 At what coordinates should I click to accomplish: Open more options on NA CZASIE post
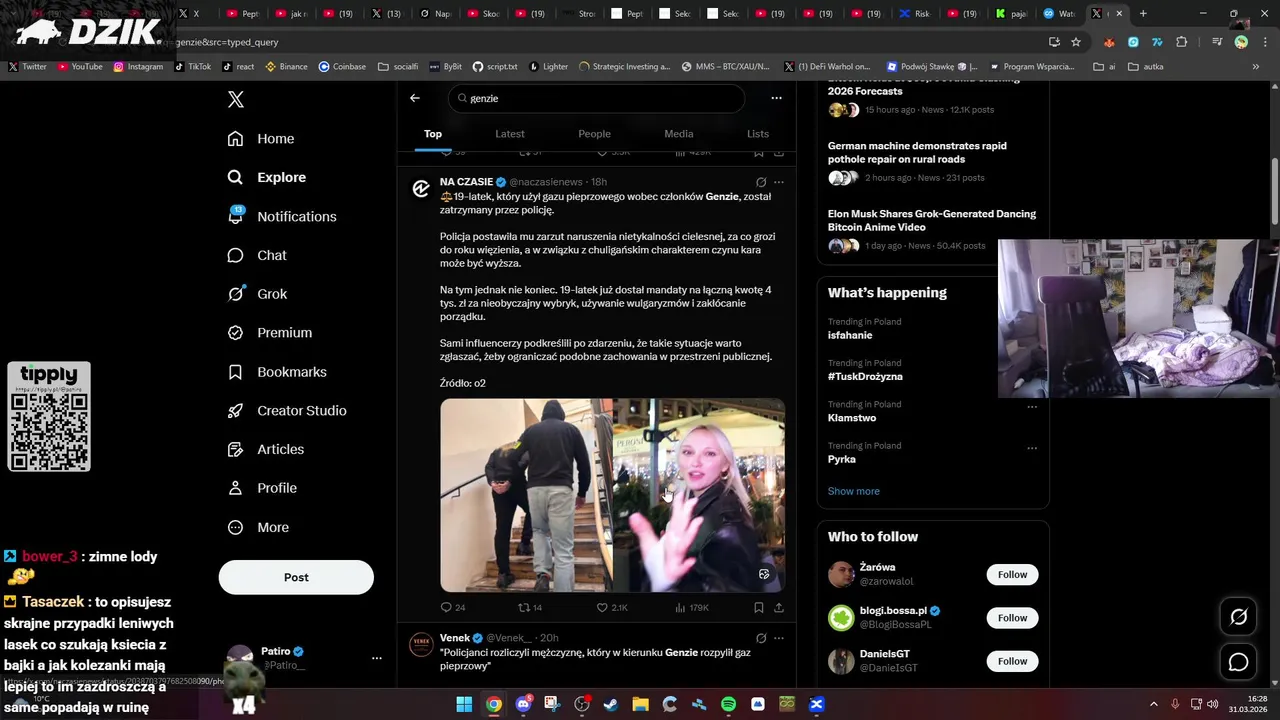[779, 182]
